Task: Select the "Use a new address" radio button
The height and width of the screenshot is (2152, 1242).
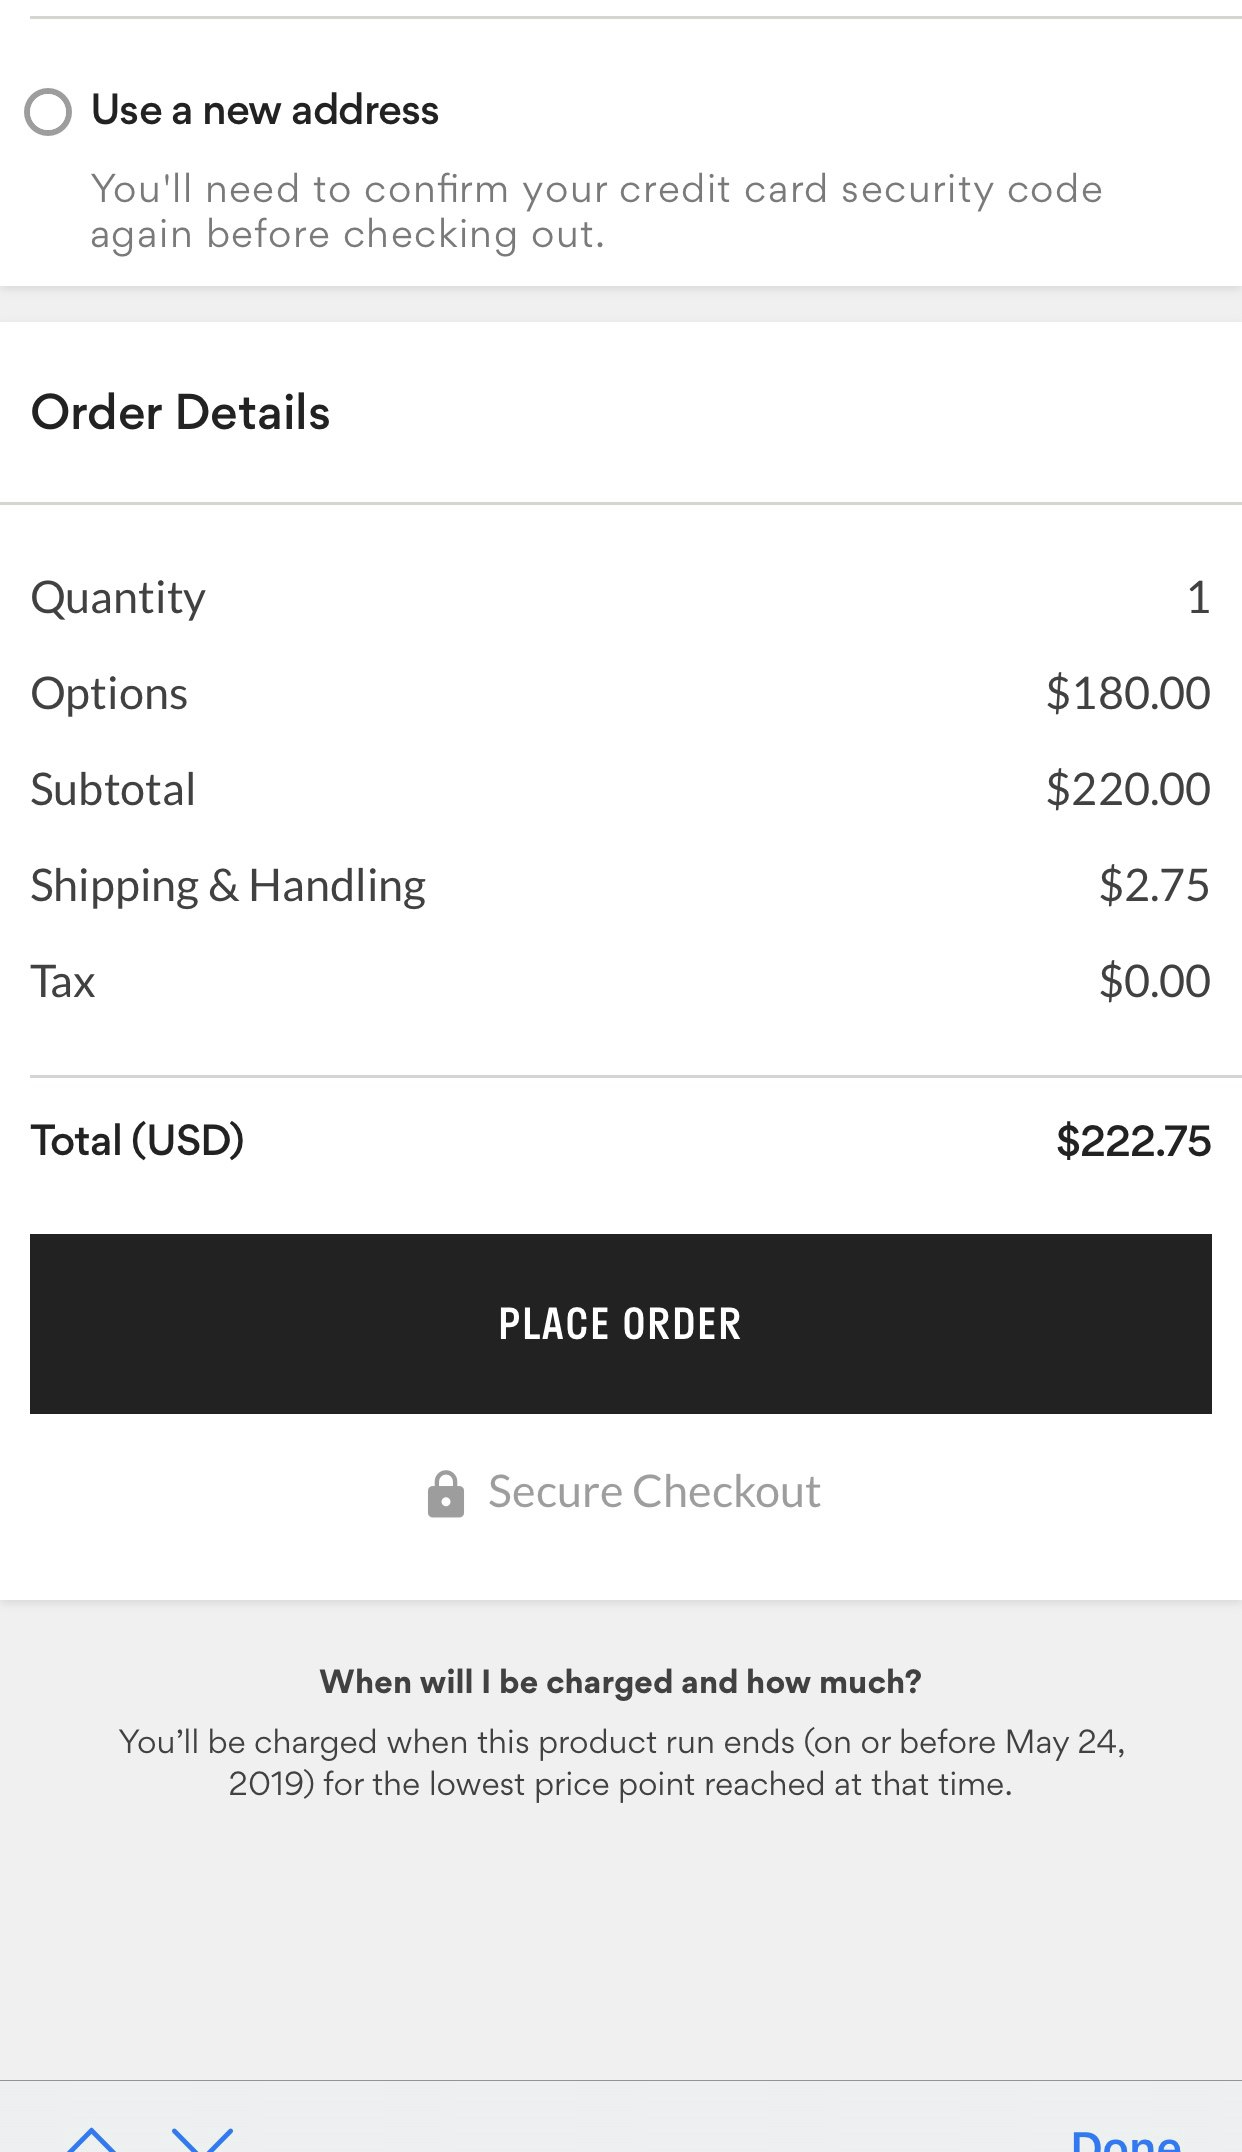Action: click(x=48, y=112)
